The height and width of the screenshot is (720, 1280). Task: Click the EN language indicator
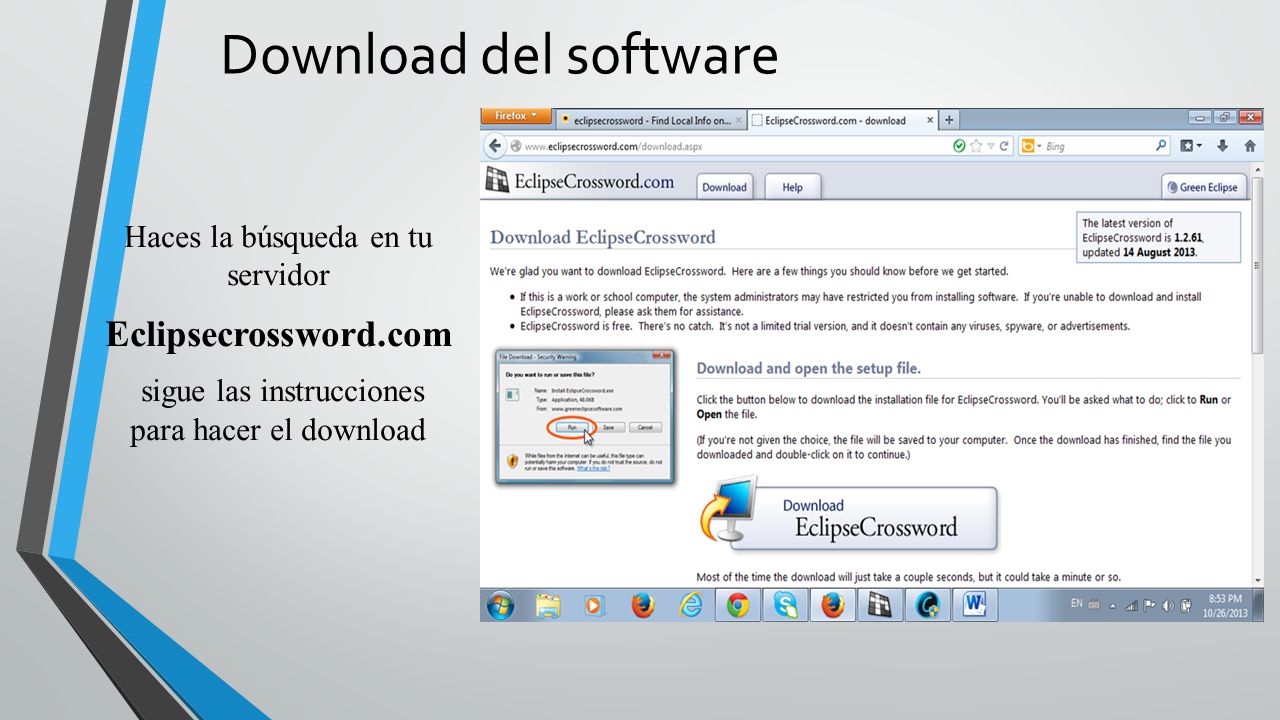(1077, 604)
